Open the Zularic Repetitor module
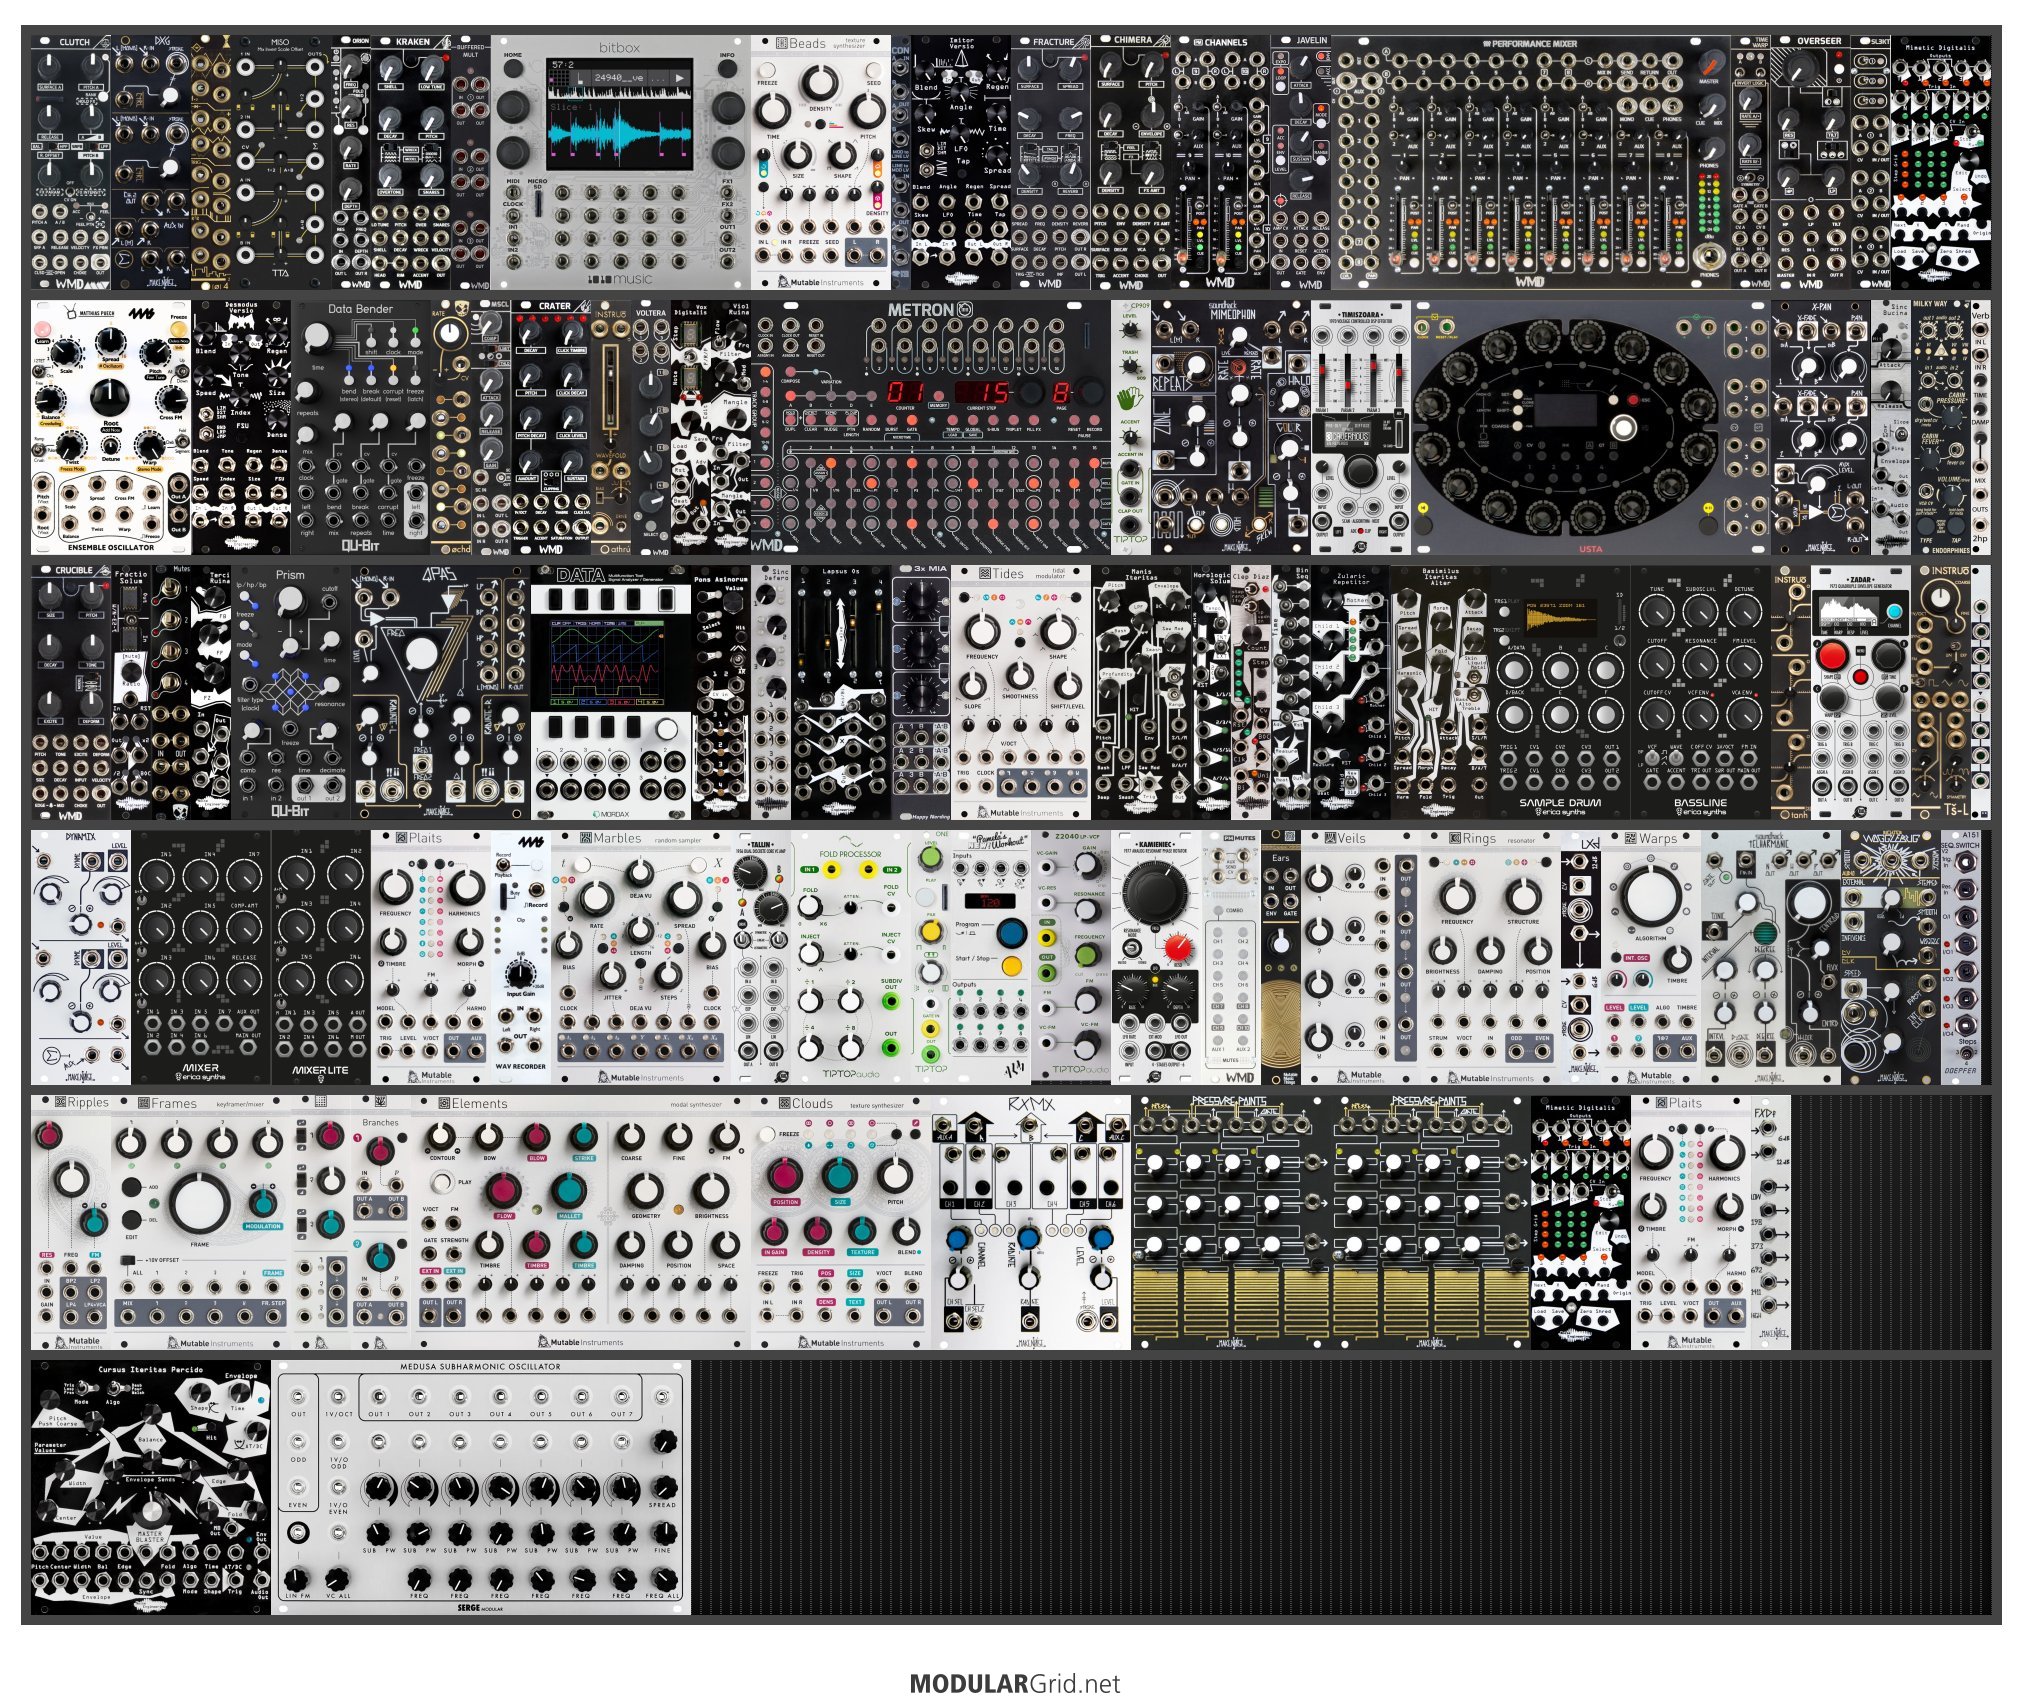 click(1351, 692)
